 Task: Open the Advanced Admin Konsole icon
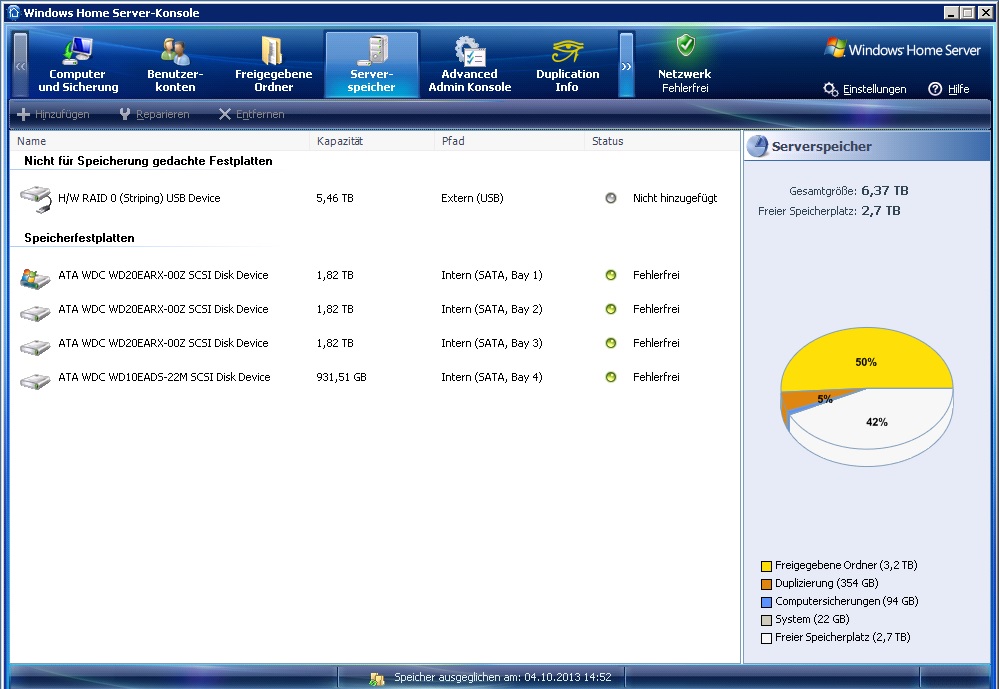pyautogui.click(x=469, y=50)
